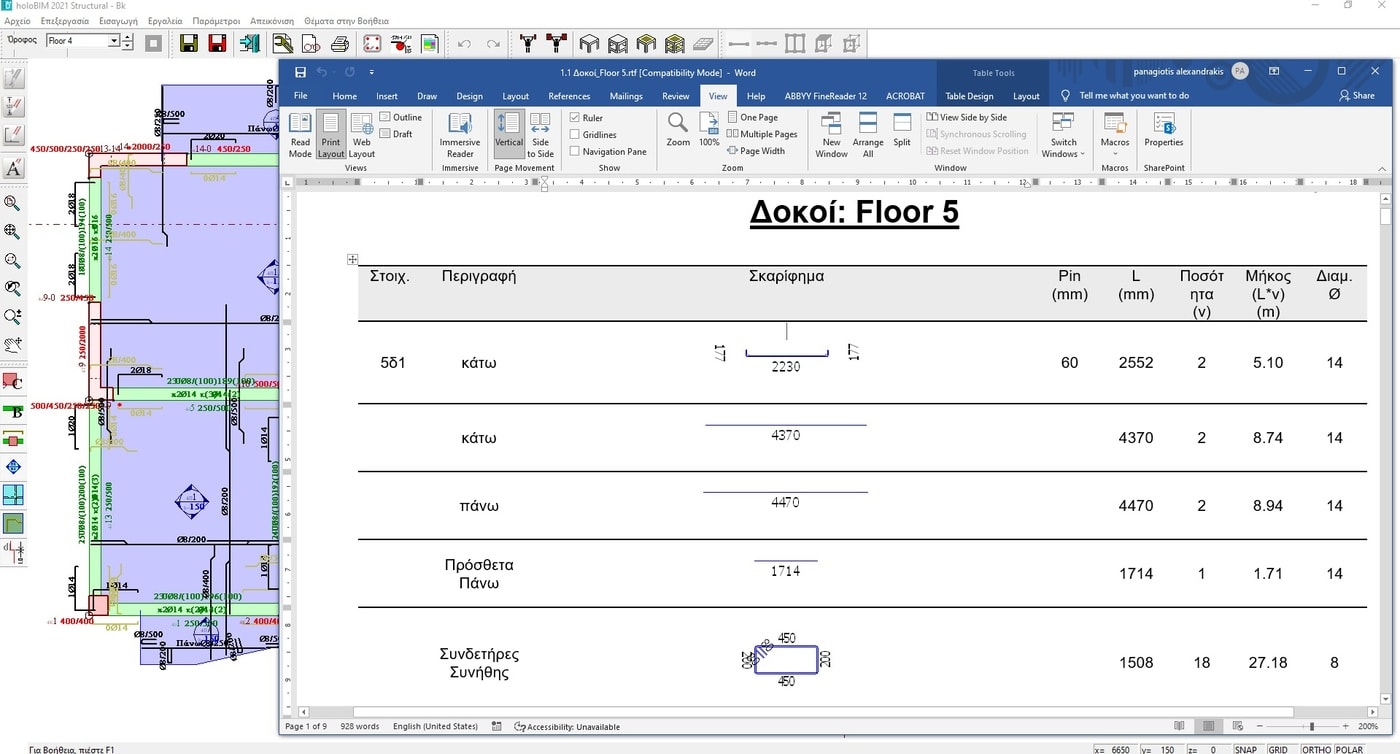The height and width of the screenshot is (754, 1400).
Task: Select Side to Side page movement
Action: pyautogui.click(x=540, y=135)
